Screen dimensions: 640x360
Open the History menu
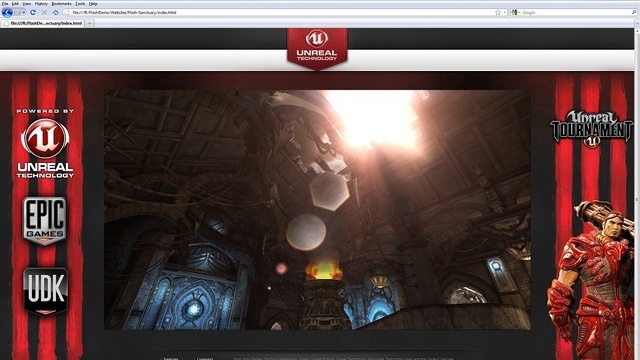[41, 3]
